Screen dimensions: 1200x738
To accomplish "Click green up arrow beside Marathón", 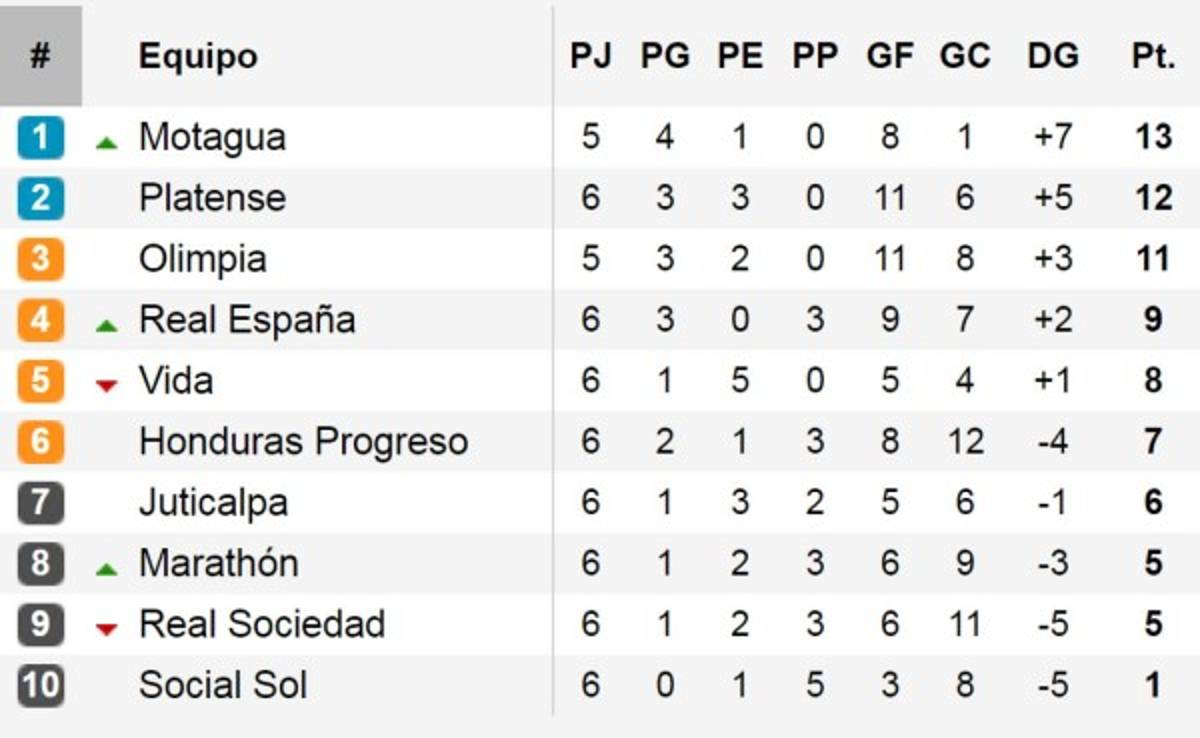I will coord(106,569).
